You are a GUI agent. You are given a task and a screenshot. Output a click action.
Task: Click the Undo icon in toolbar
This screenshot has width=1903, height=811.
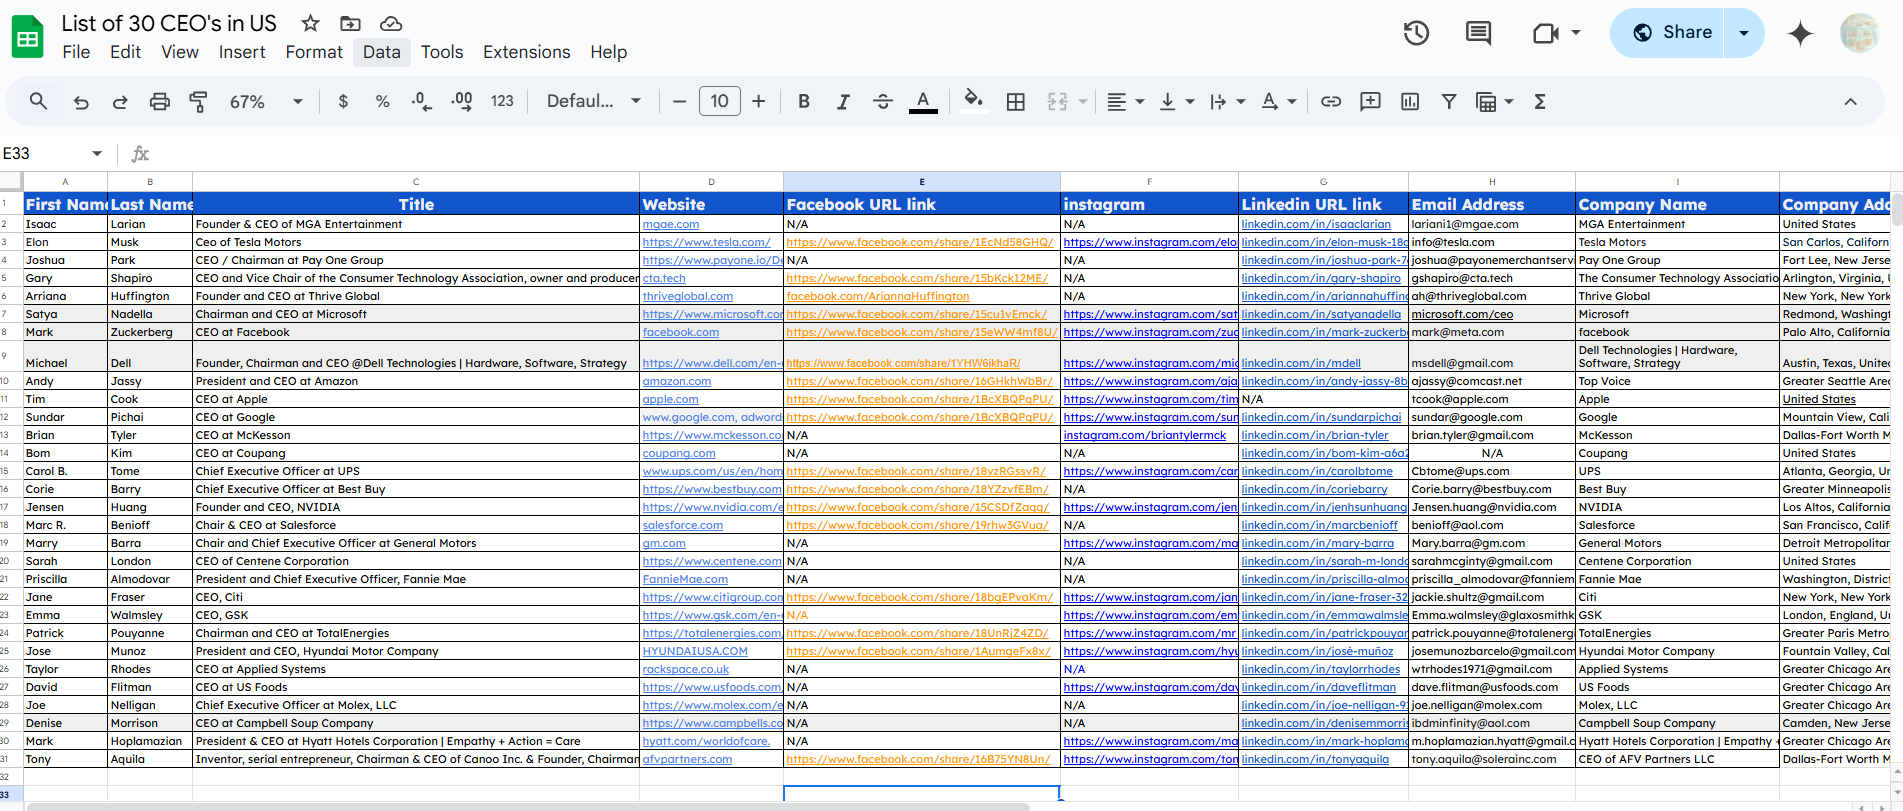[81, 102]
